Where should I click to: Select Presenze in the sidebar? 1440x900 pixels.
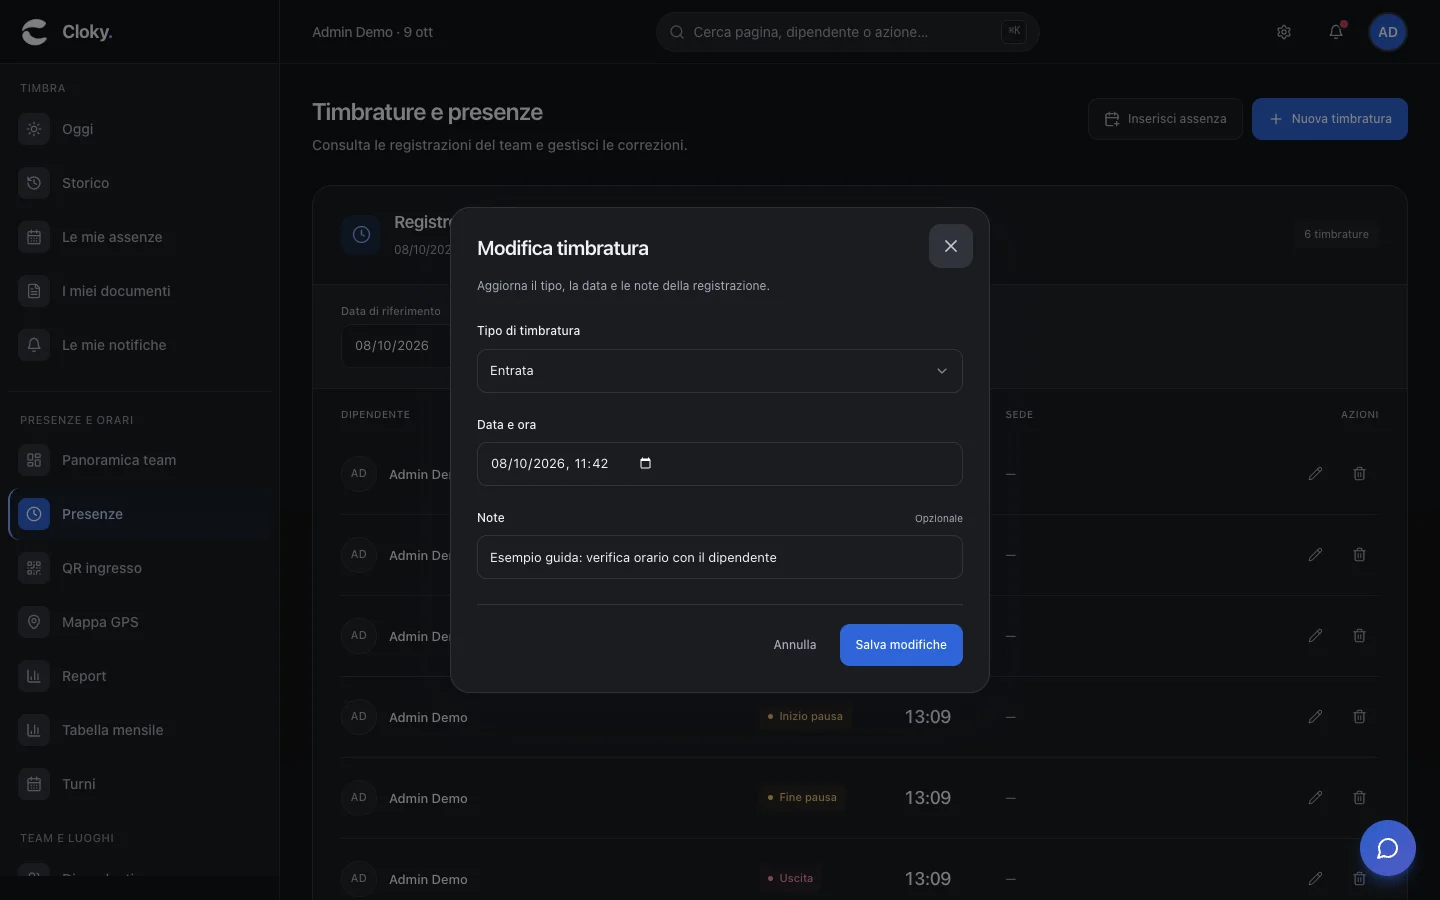pos(140,514)
